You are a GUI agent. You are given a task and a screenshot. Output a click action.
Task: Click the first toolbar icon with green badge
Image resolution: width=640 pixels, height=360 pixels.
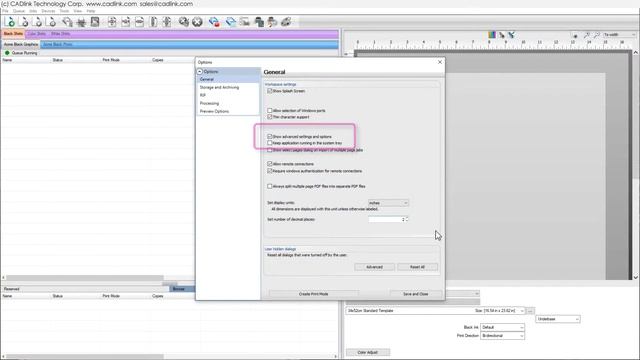point(10,22)
